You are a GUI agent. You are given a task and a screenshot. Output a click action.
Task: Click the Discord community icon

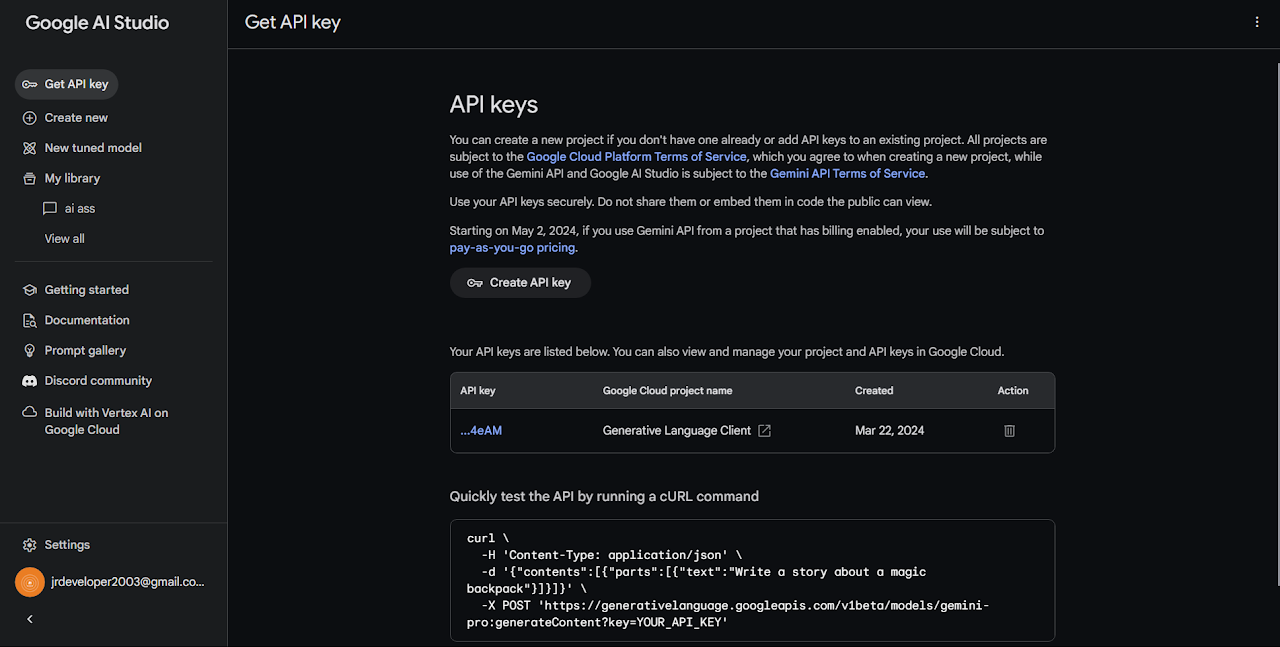point(30,381)
